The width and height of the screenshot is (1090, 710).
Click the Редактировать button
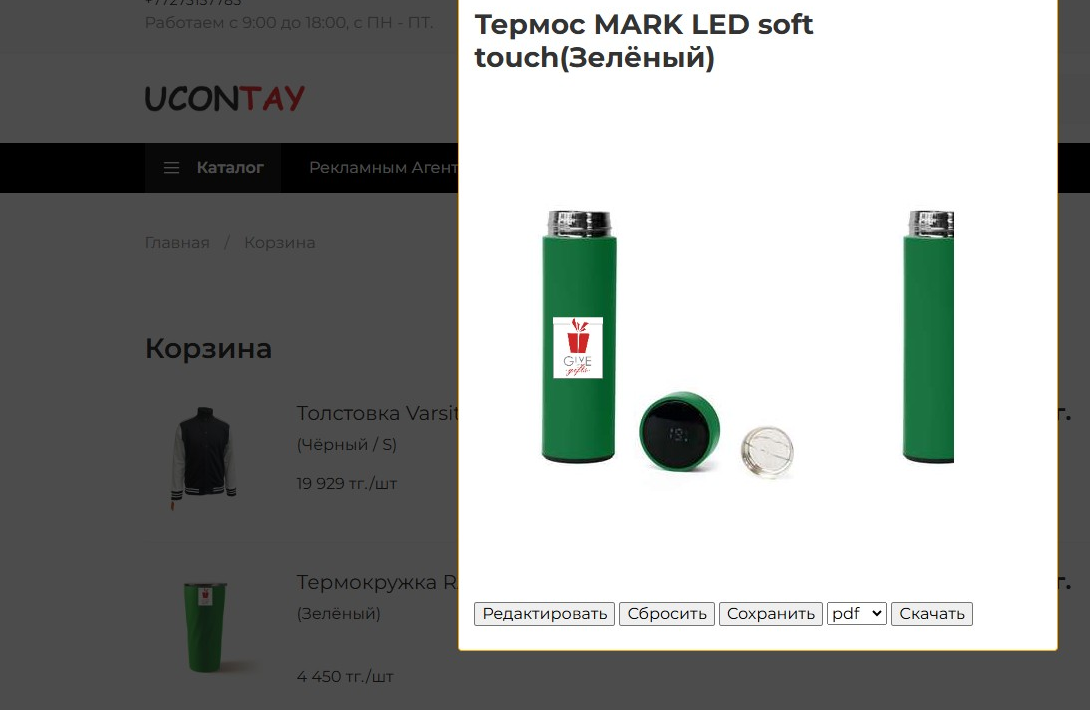[544, 614]
